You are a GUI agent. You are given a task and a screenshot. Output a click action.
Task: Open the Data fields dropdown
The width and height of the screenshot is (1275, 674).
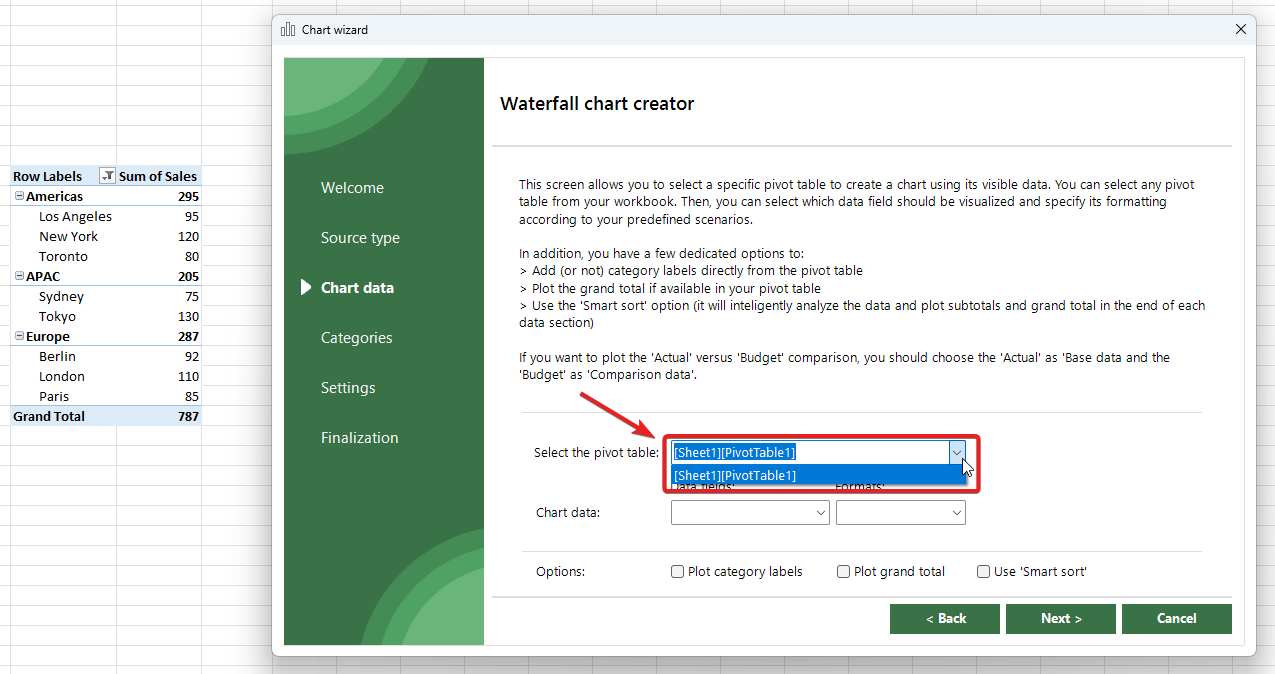pyautogui.click(x=750, y=513)
